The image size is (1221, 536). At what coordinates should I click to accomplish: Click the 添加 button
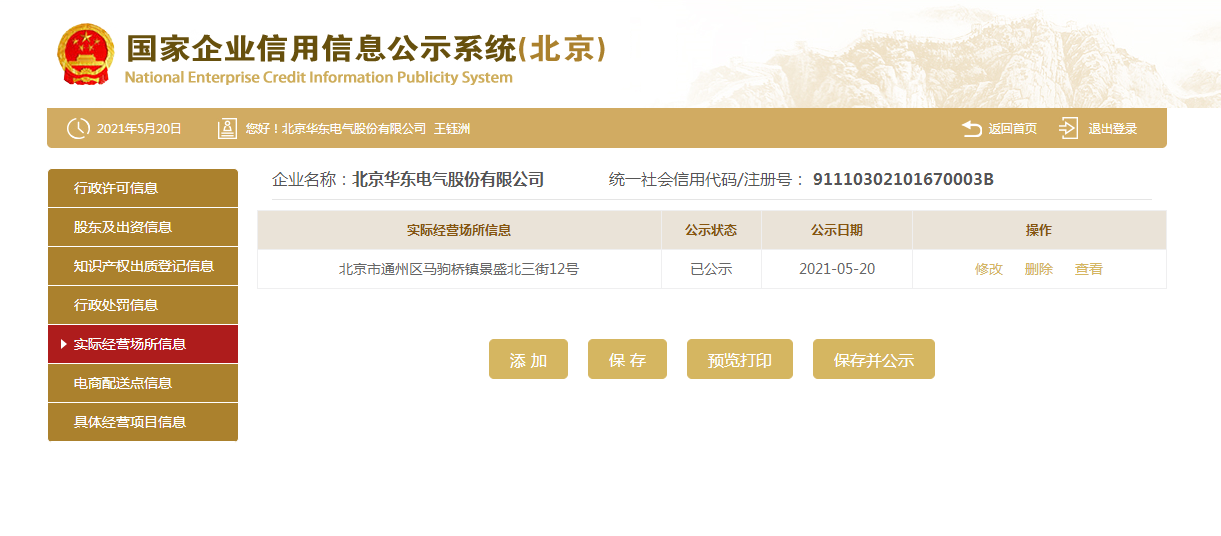click(528, 359)
